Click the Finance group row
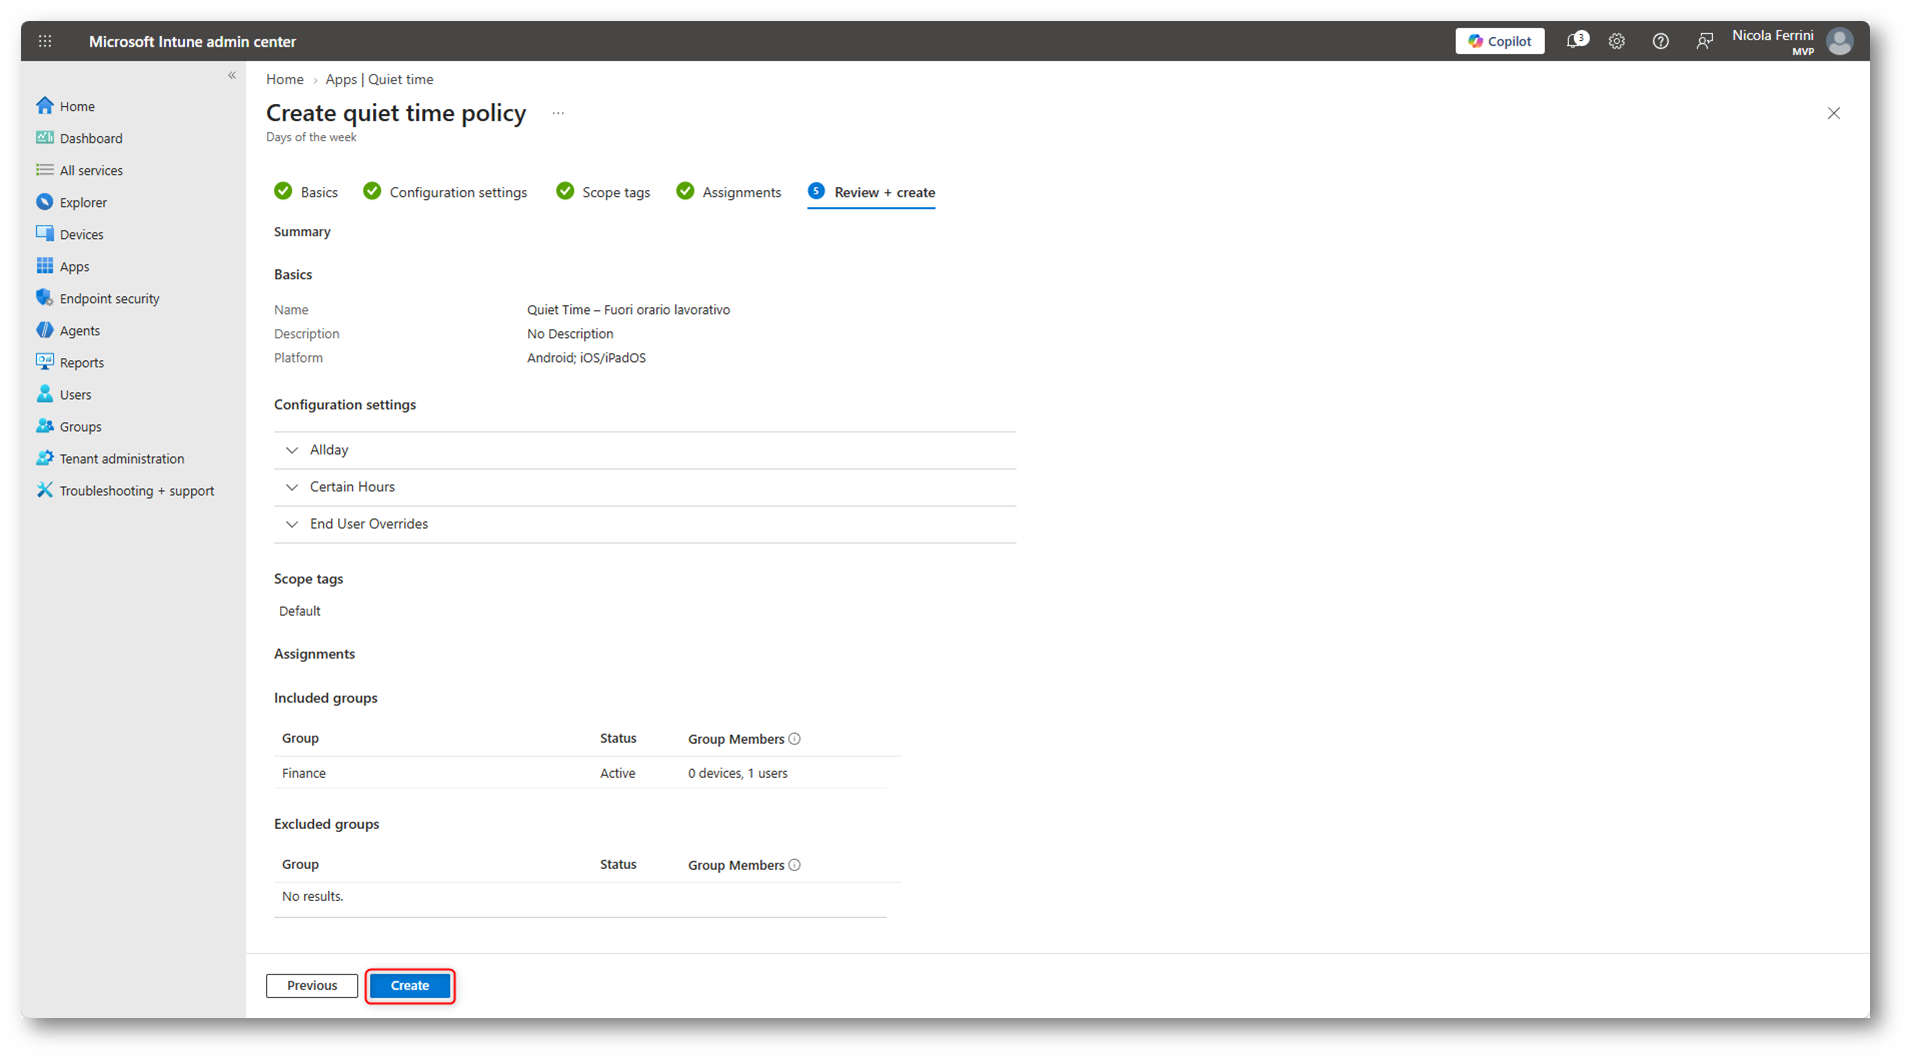This screenshot has height=1060, width=1912. click(580, 773)
